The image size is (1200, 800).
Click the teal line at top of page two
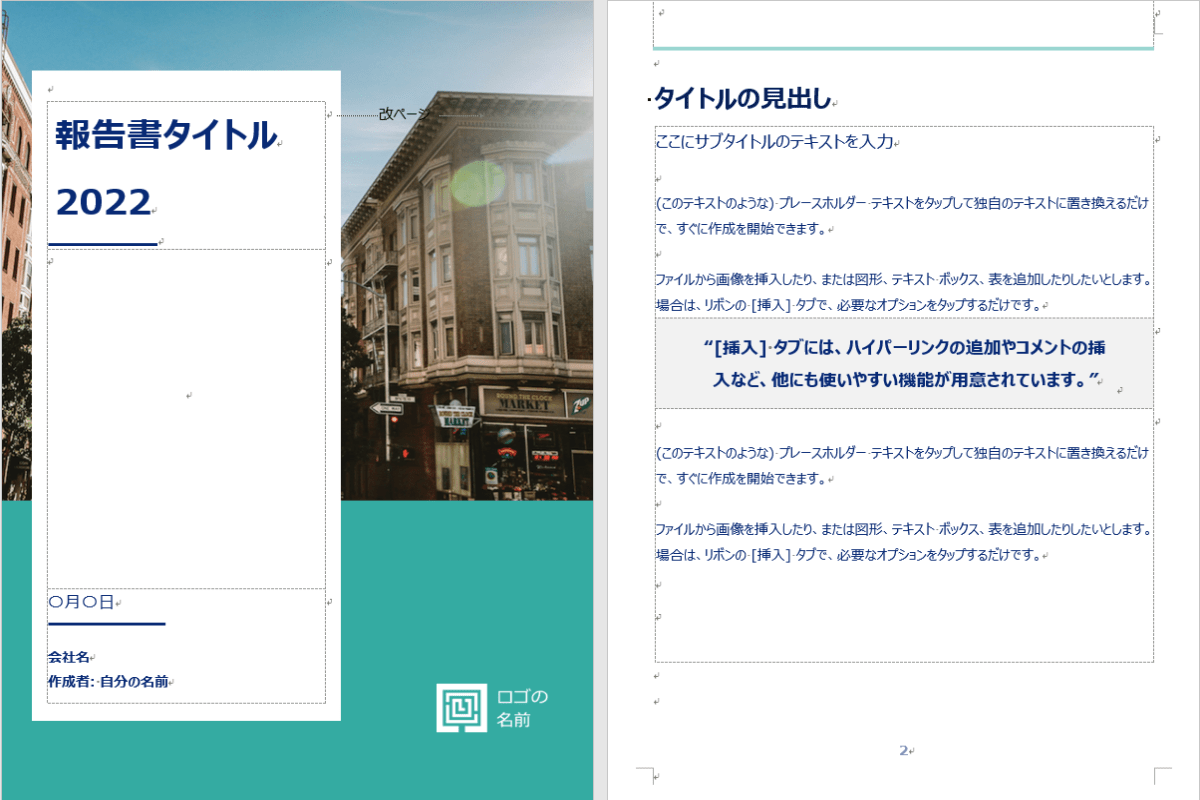click(902, 47)
